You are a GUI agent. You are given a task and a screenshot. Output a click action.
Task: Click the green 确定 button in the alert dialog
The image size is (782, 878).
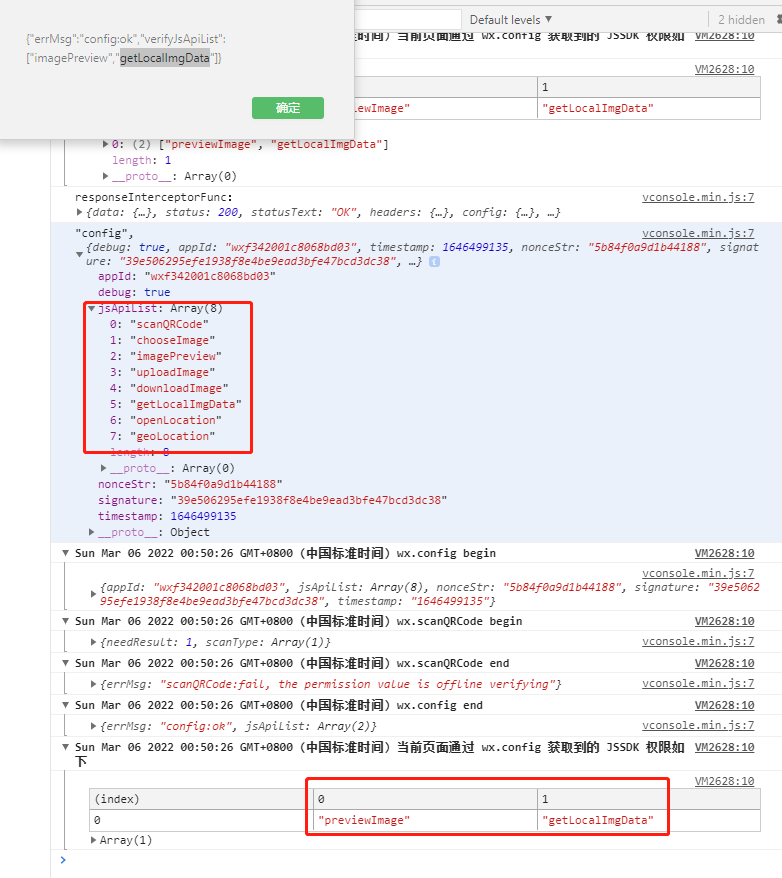click(x=288, y=108)
